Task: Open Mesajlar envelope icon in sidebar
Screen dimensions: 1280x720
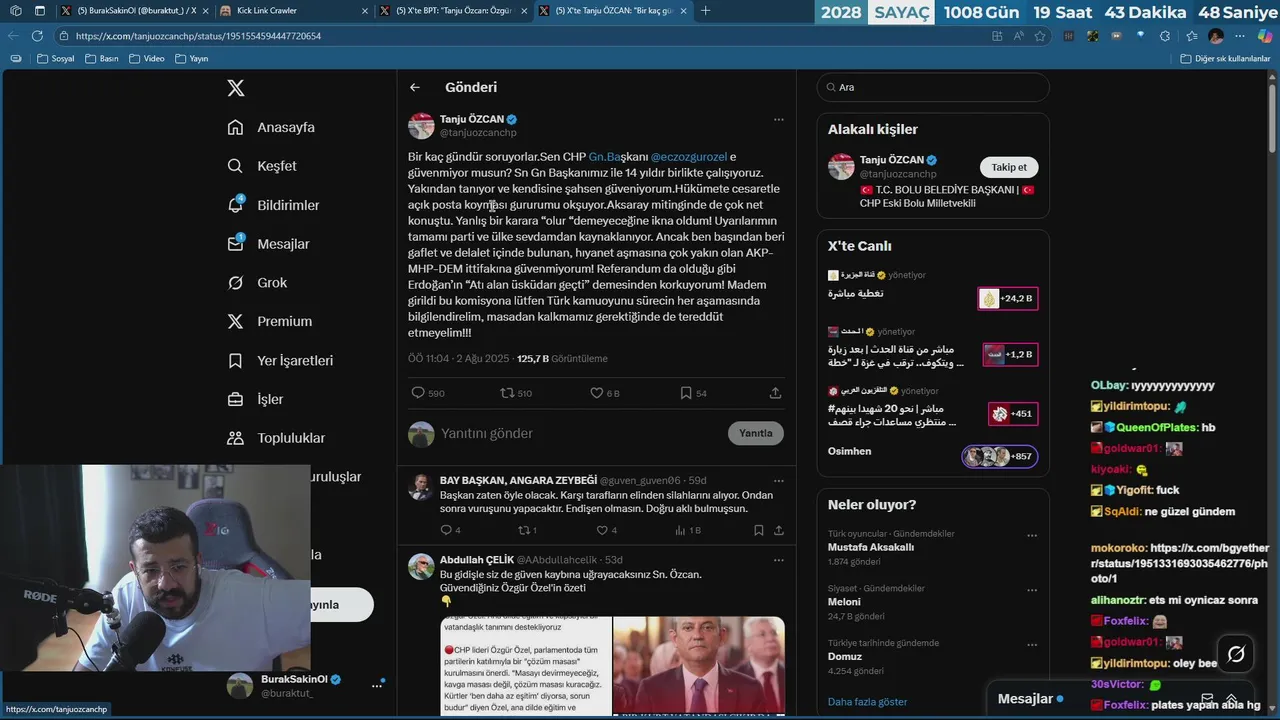Action: point(235,244)
